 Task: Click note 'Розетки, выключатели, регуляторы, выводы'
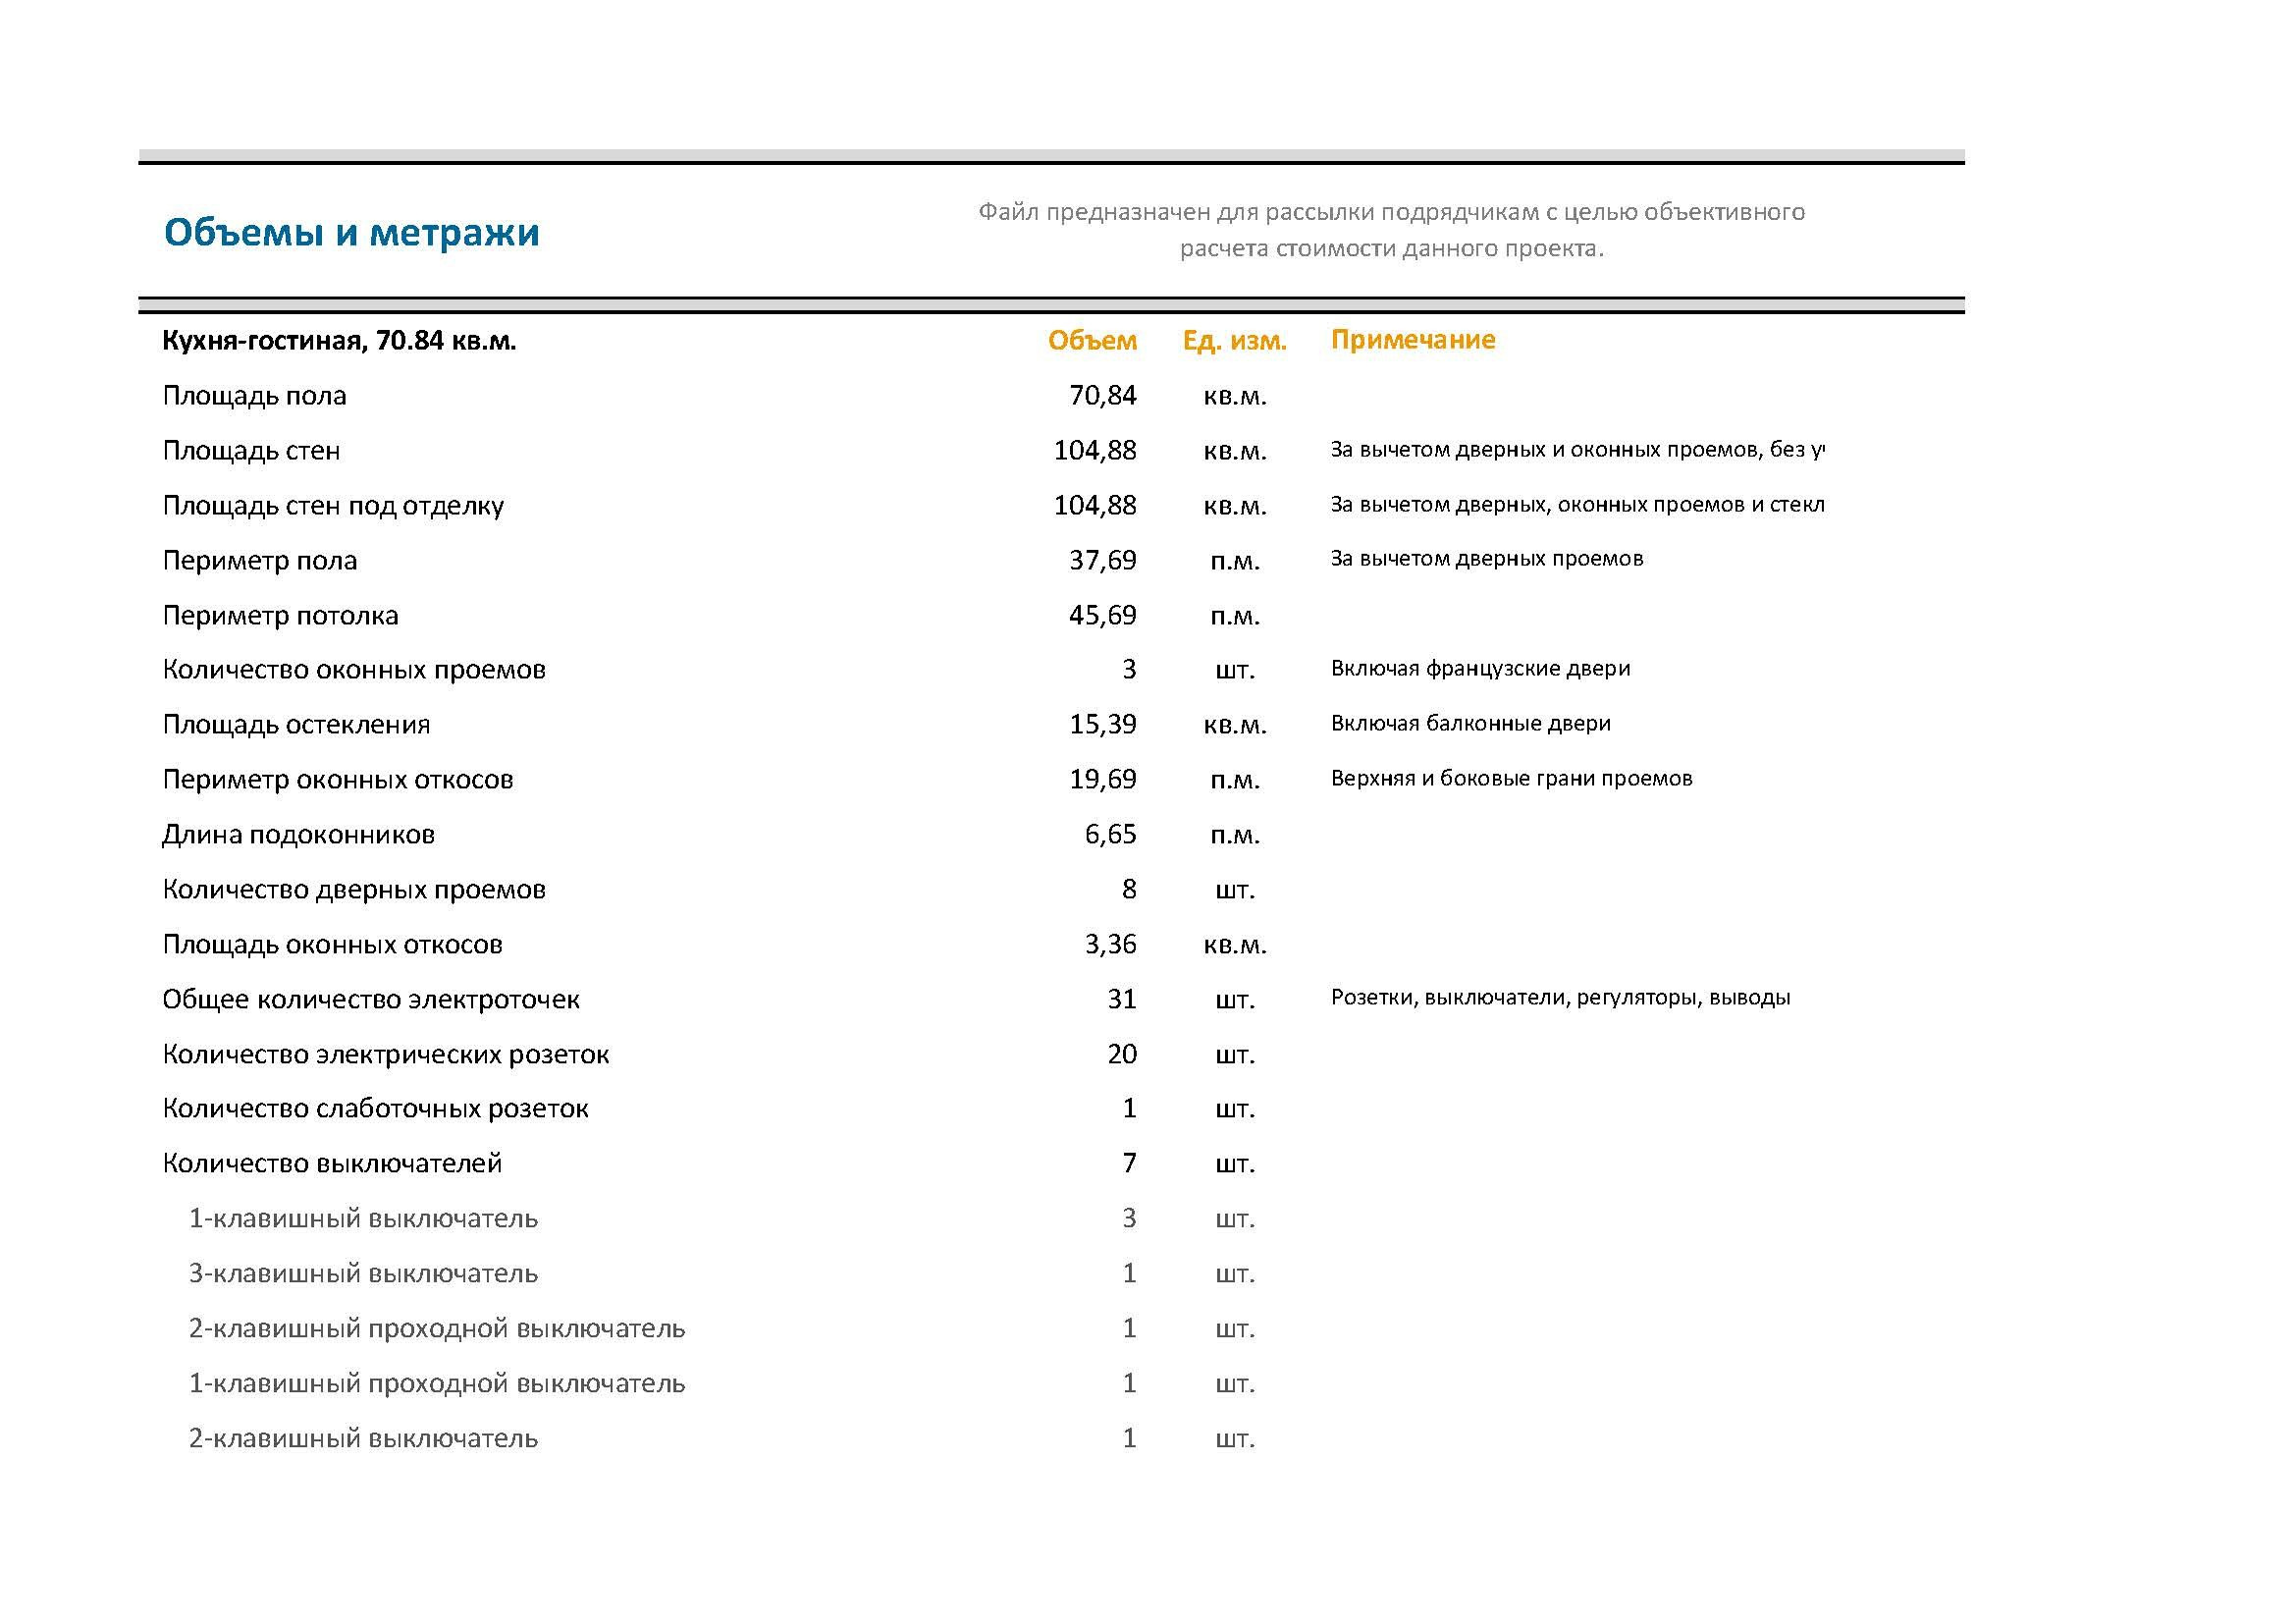pyautogui.click(x=1560, y=997)
